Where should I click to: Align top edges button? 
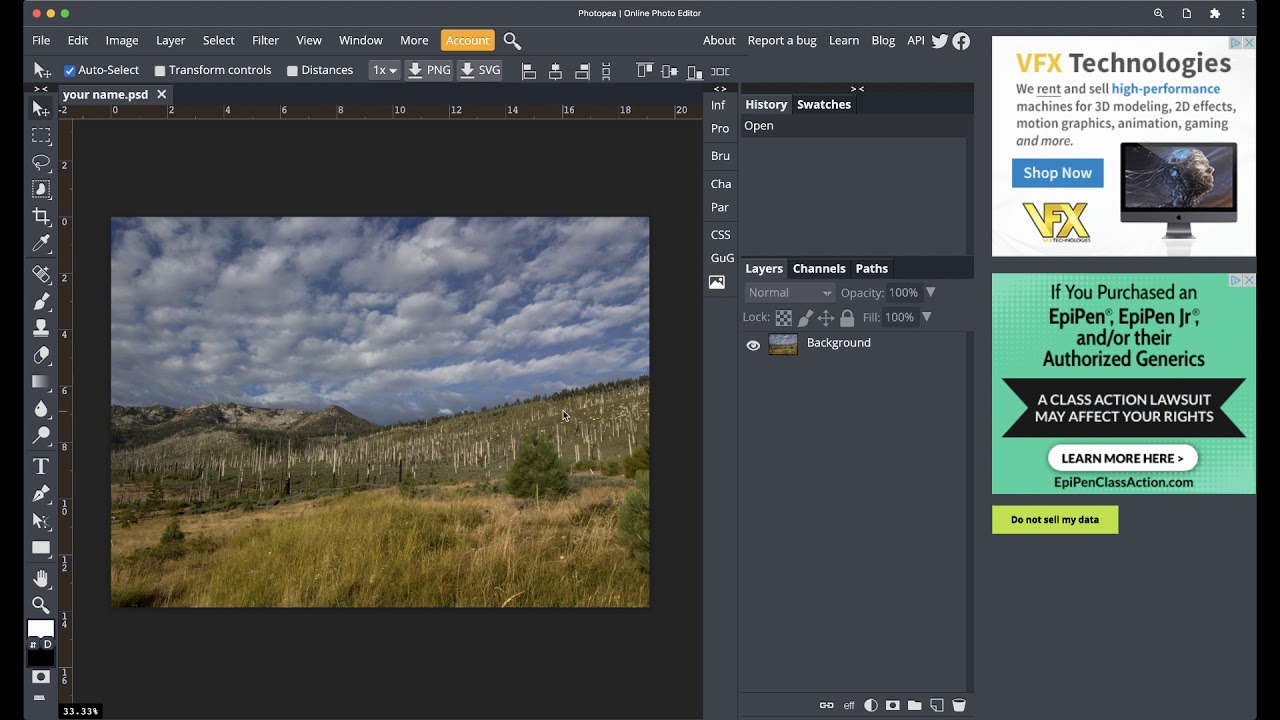coord(644,71)
